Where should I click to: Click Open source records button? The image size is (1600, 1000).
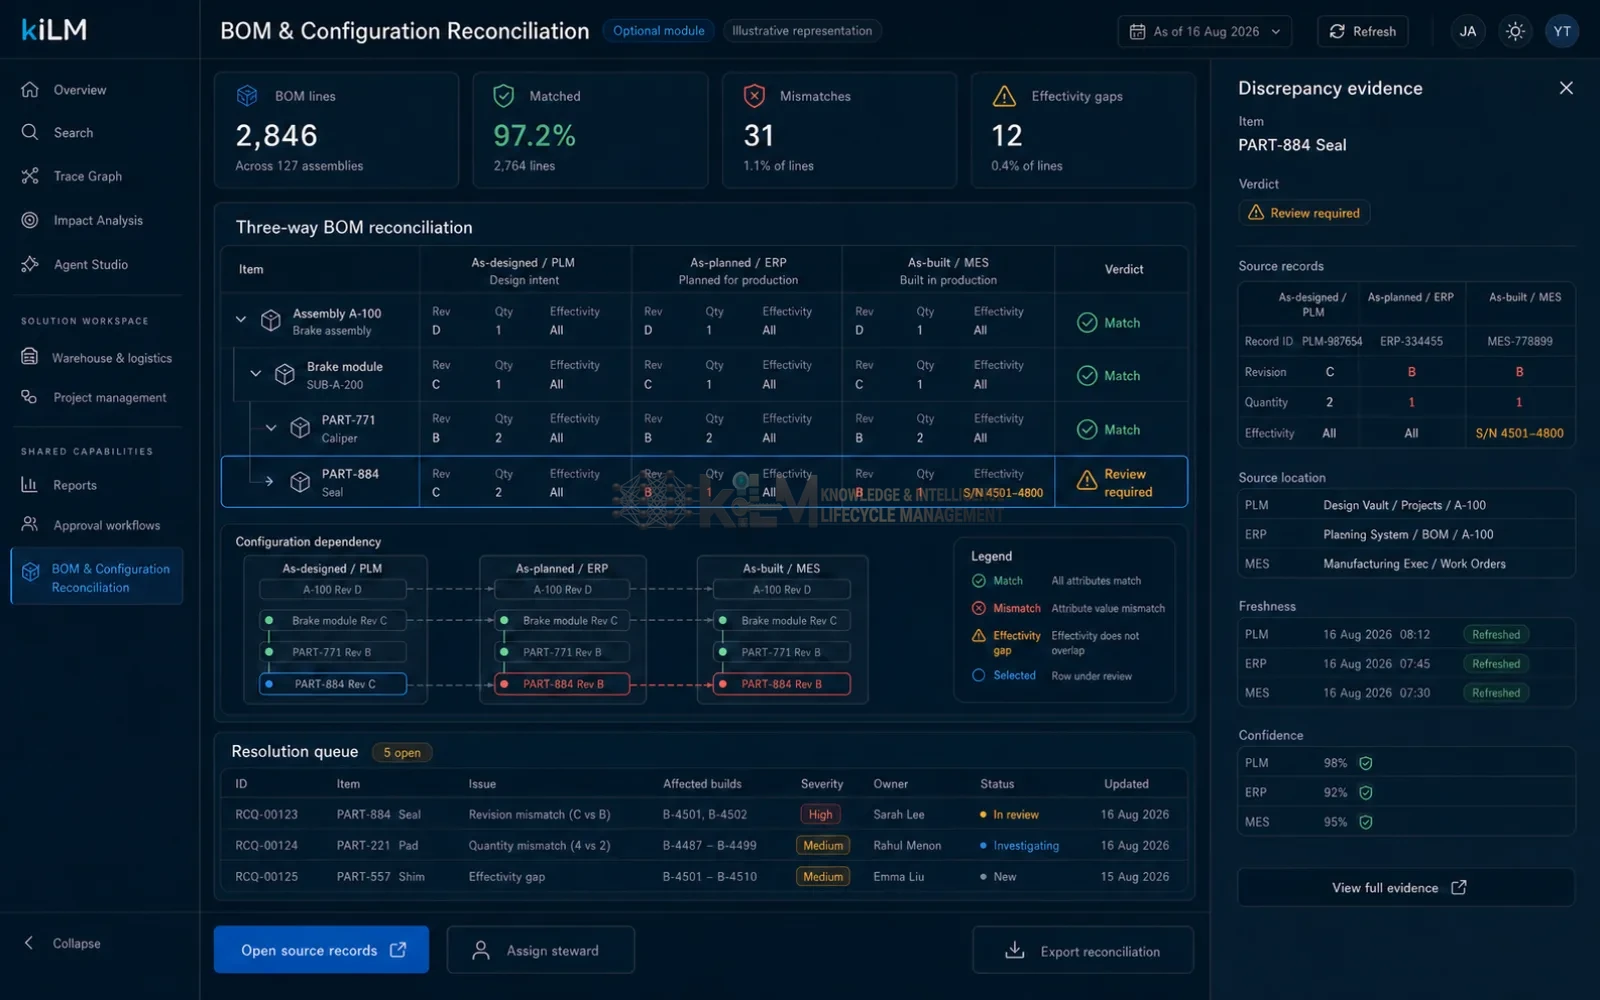321,950
